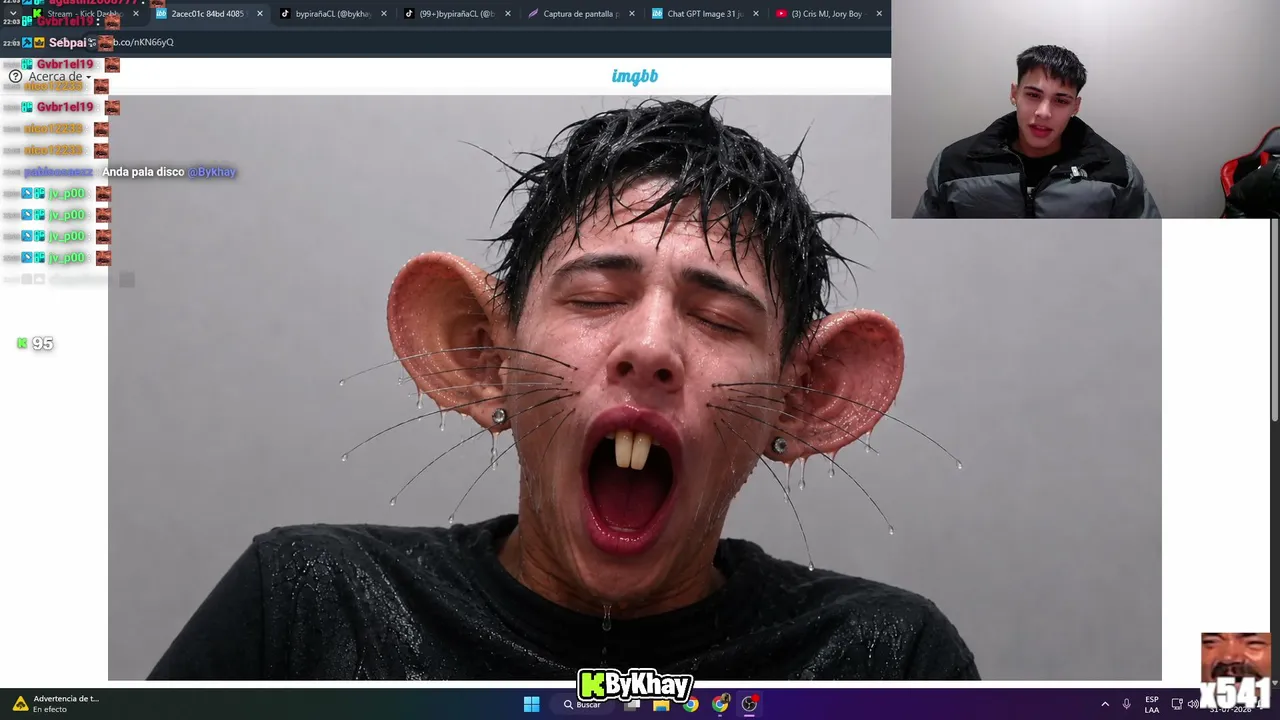Image resolution: width=1280 pixels, height=720 pixels.
Task: Close the (99+) bypirañaCL tab
Action: (x=508, y=14)
